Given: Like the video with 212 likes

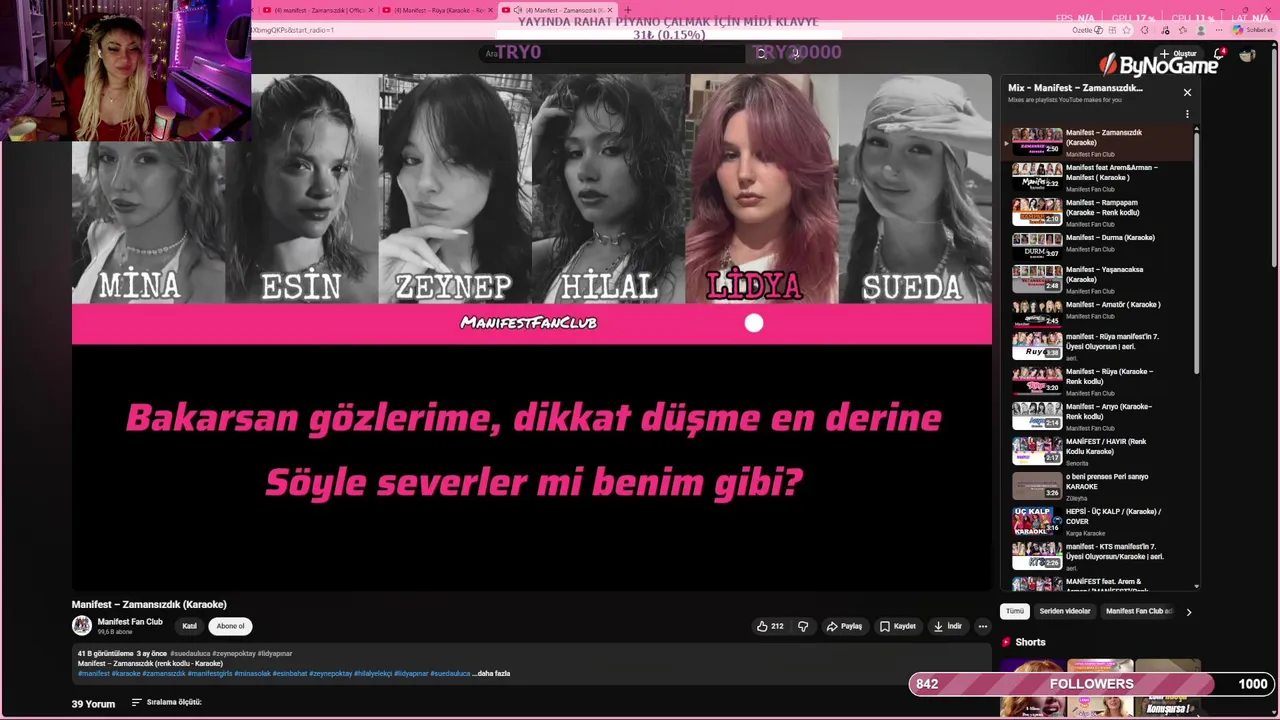Looking at the screenshot, I should tap(769, 626).
